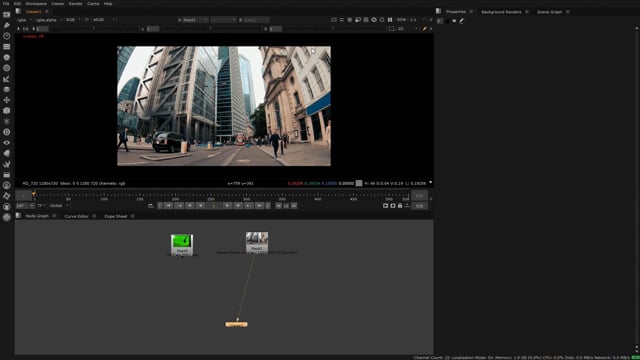Switch to the Dope Sheet tab

pos(116,216)
